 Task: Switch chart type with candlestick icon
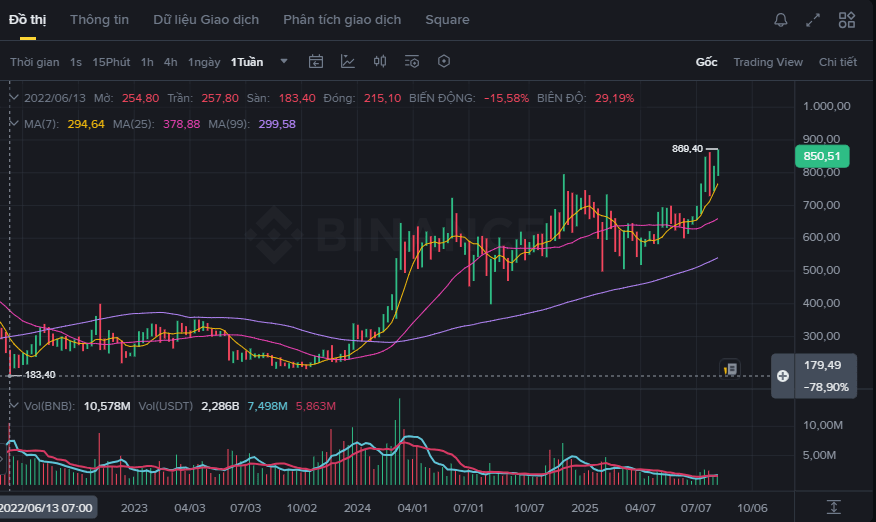380,61
